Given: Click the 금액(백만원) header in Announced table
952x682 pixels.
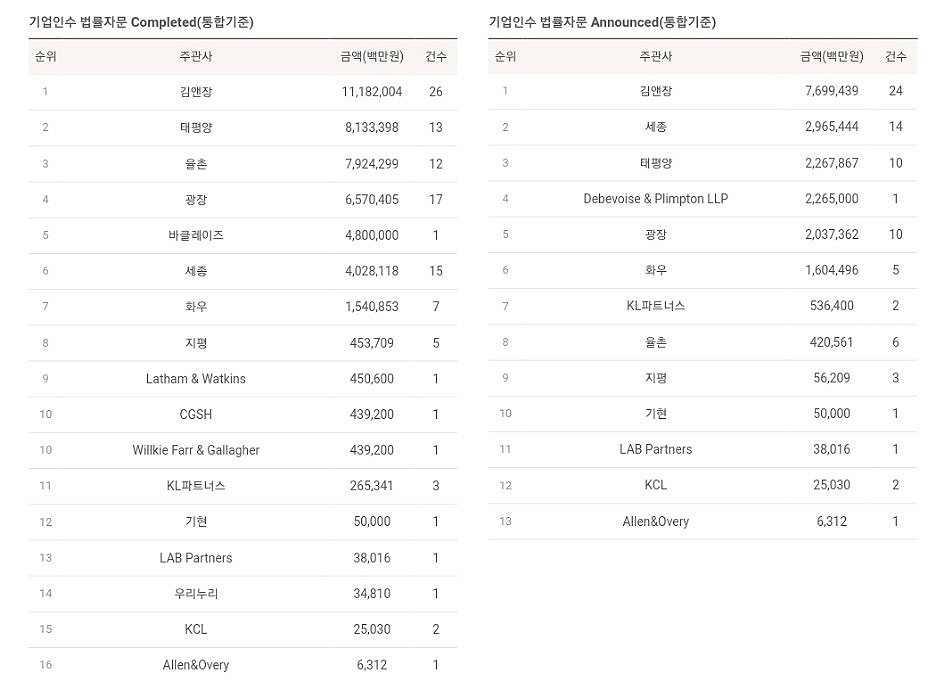Looking at the screenshot, I should 831,56.
